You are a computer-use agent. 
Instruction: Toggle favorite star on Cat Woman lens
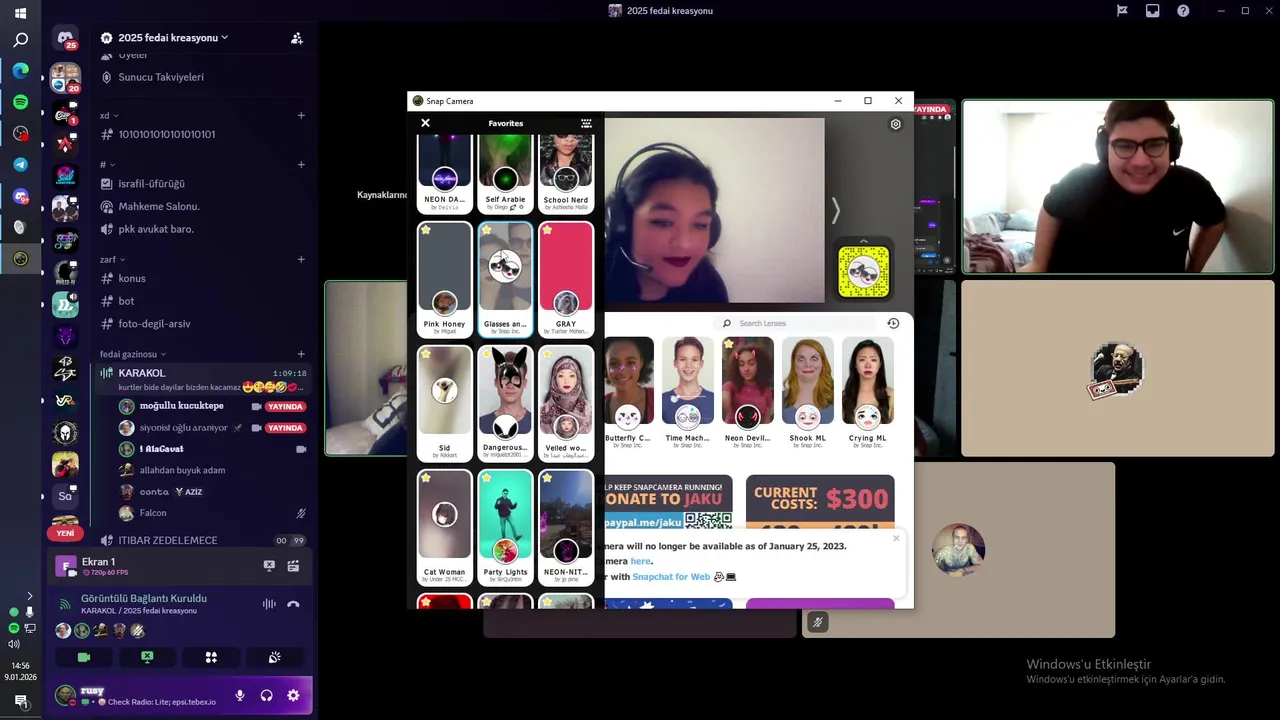pos(426,478)
